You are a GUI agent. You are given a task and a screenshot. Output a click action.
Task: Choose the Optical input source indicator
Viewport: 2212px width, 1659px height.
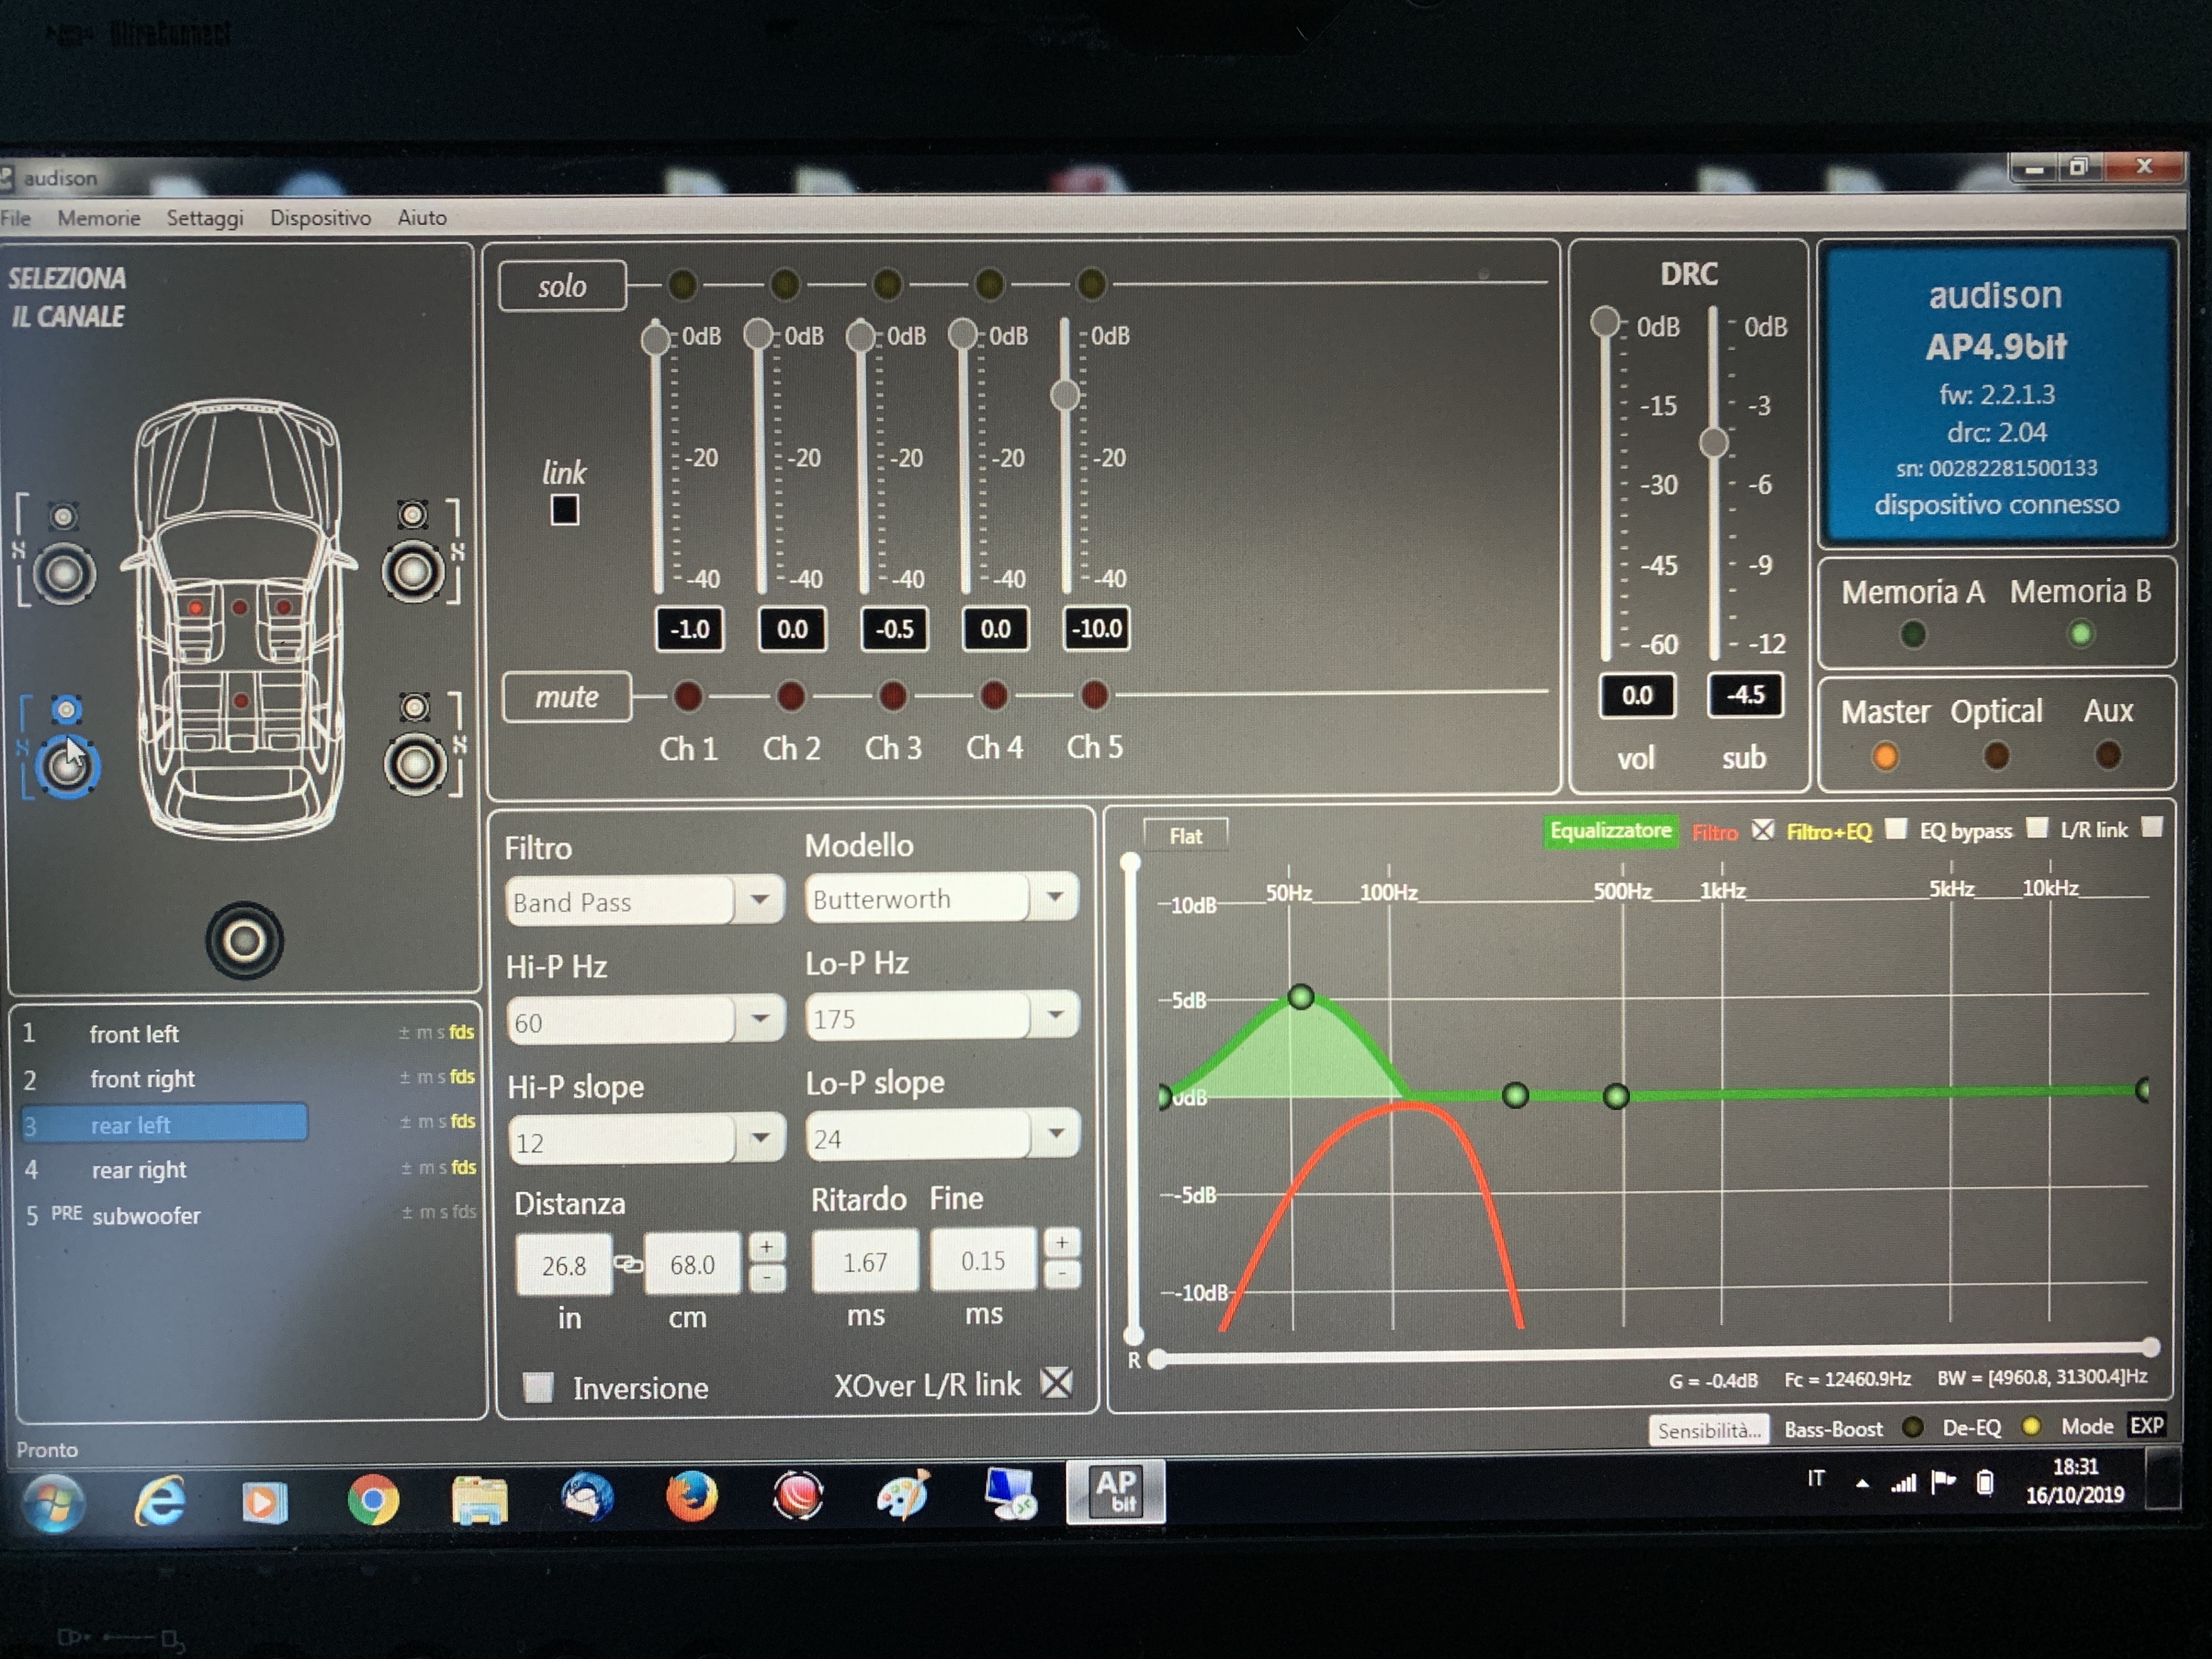pyautogui.click(x=1996, y=755)
